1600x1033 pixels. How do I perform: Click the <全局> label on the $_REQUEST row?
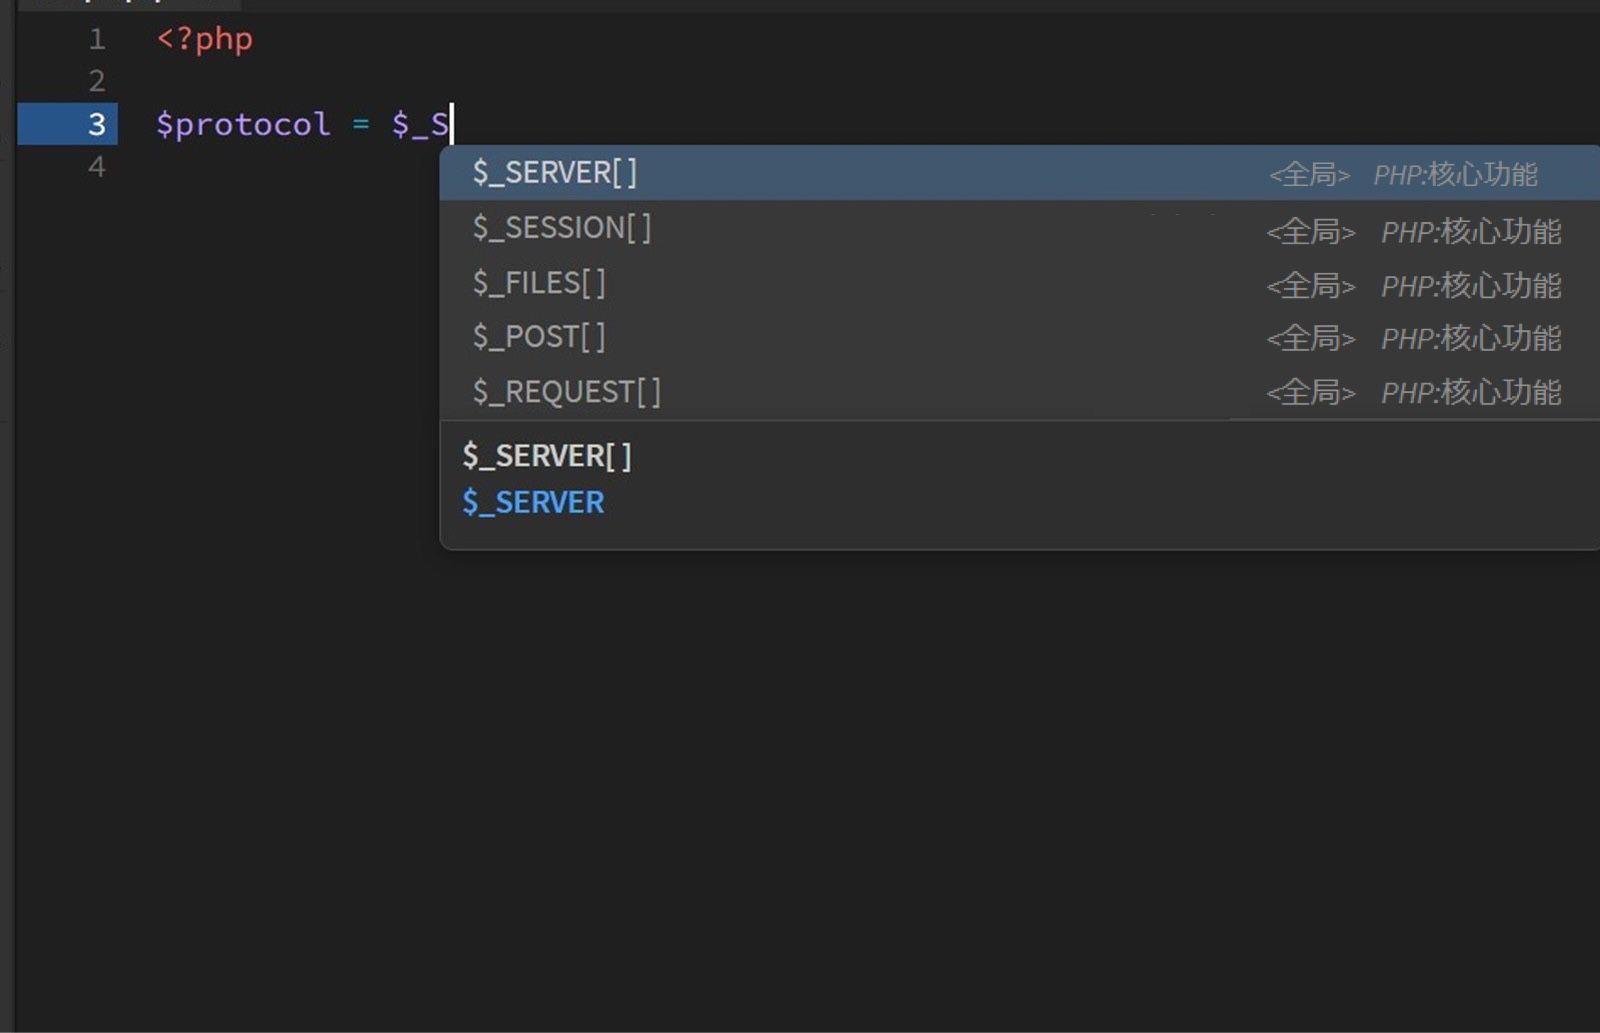(1311, 391)
